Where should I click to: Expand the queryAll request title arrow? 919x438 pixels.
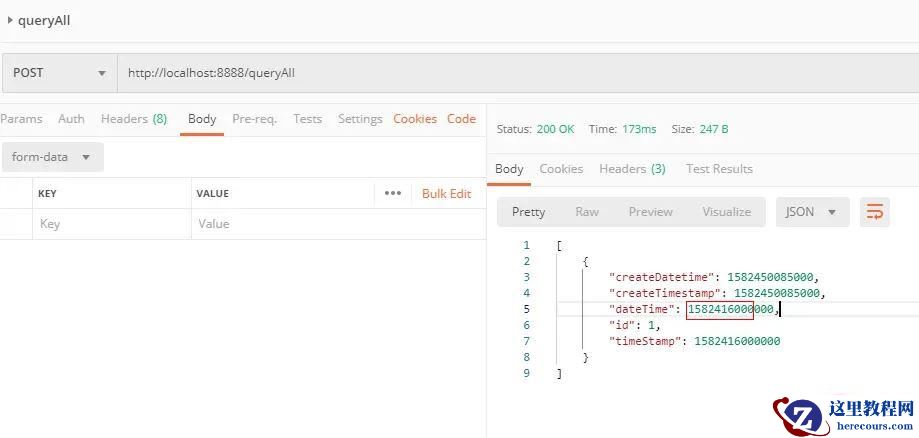[x=10, y=20]
